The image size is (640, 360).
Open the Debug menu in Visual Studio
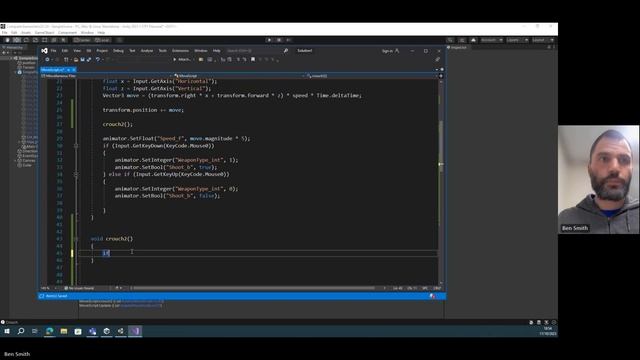click(118, 51)
